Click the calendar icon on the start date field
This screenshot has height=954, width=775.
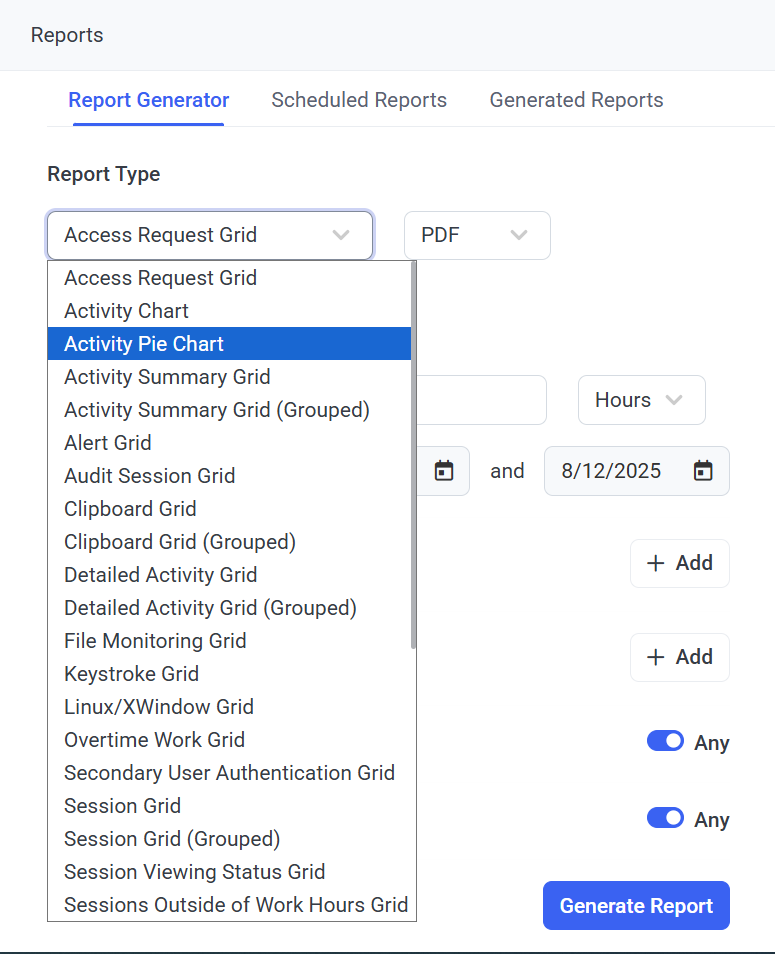(x=444, y=471)
